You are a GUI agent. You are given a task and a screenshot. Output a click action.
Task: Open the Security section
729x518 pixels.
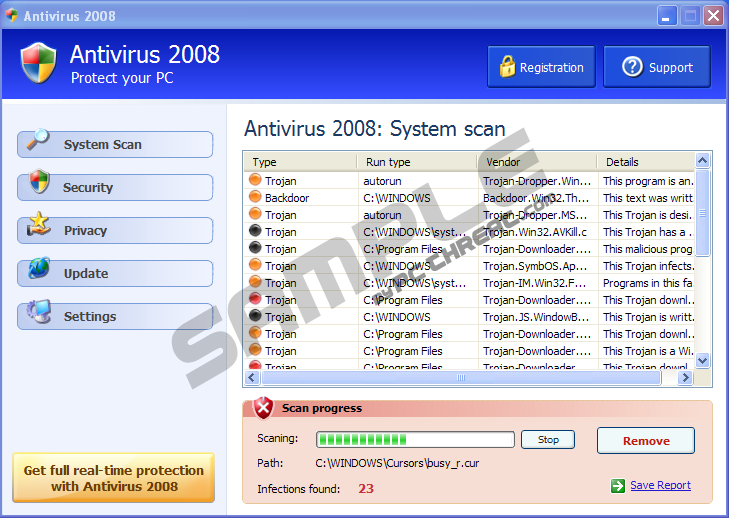coord(115,187)
